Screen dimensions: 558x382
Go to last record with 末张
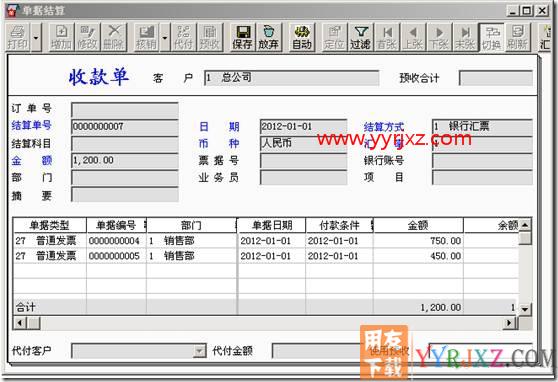click(465, 37)
